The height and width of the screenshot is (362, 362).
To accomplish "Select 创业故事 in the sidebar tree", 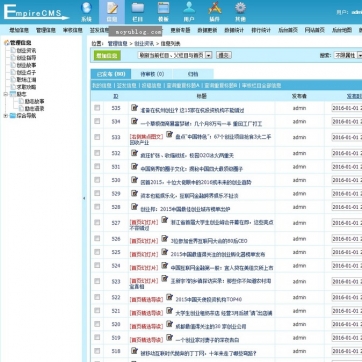I will point(26,65).
